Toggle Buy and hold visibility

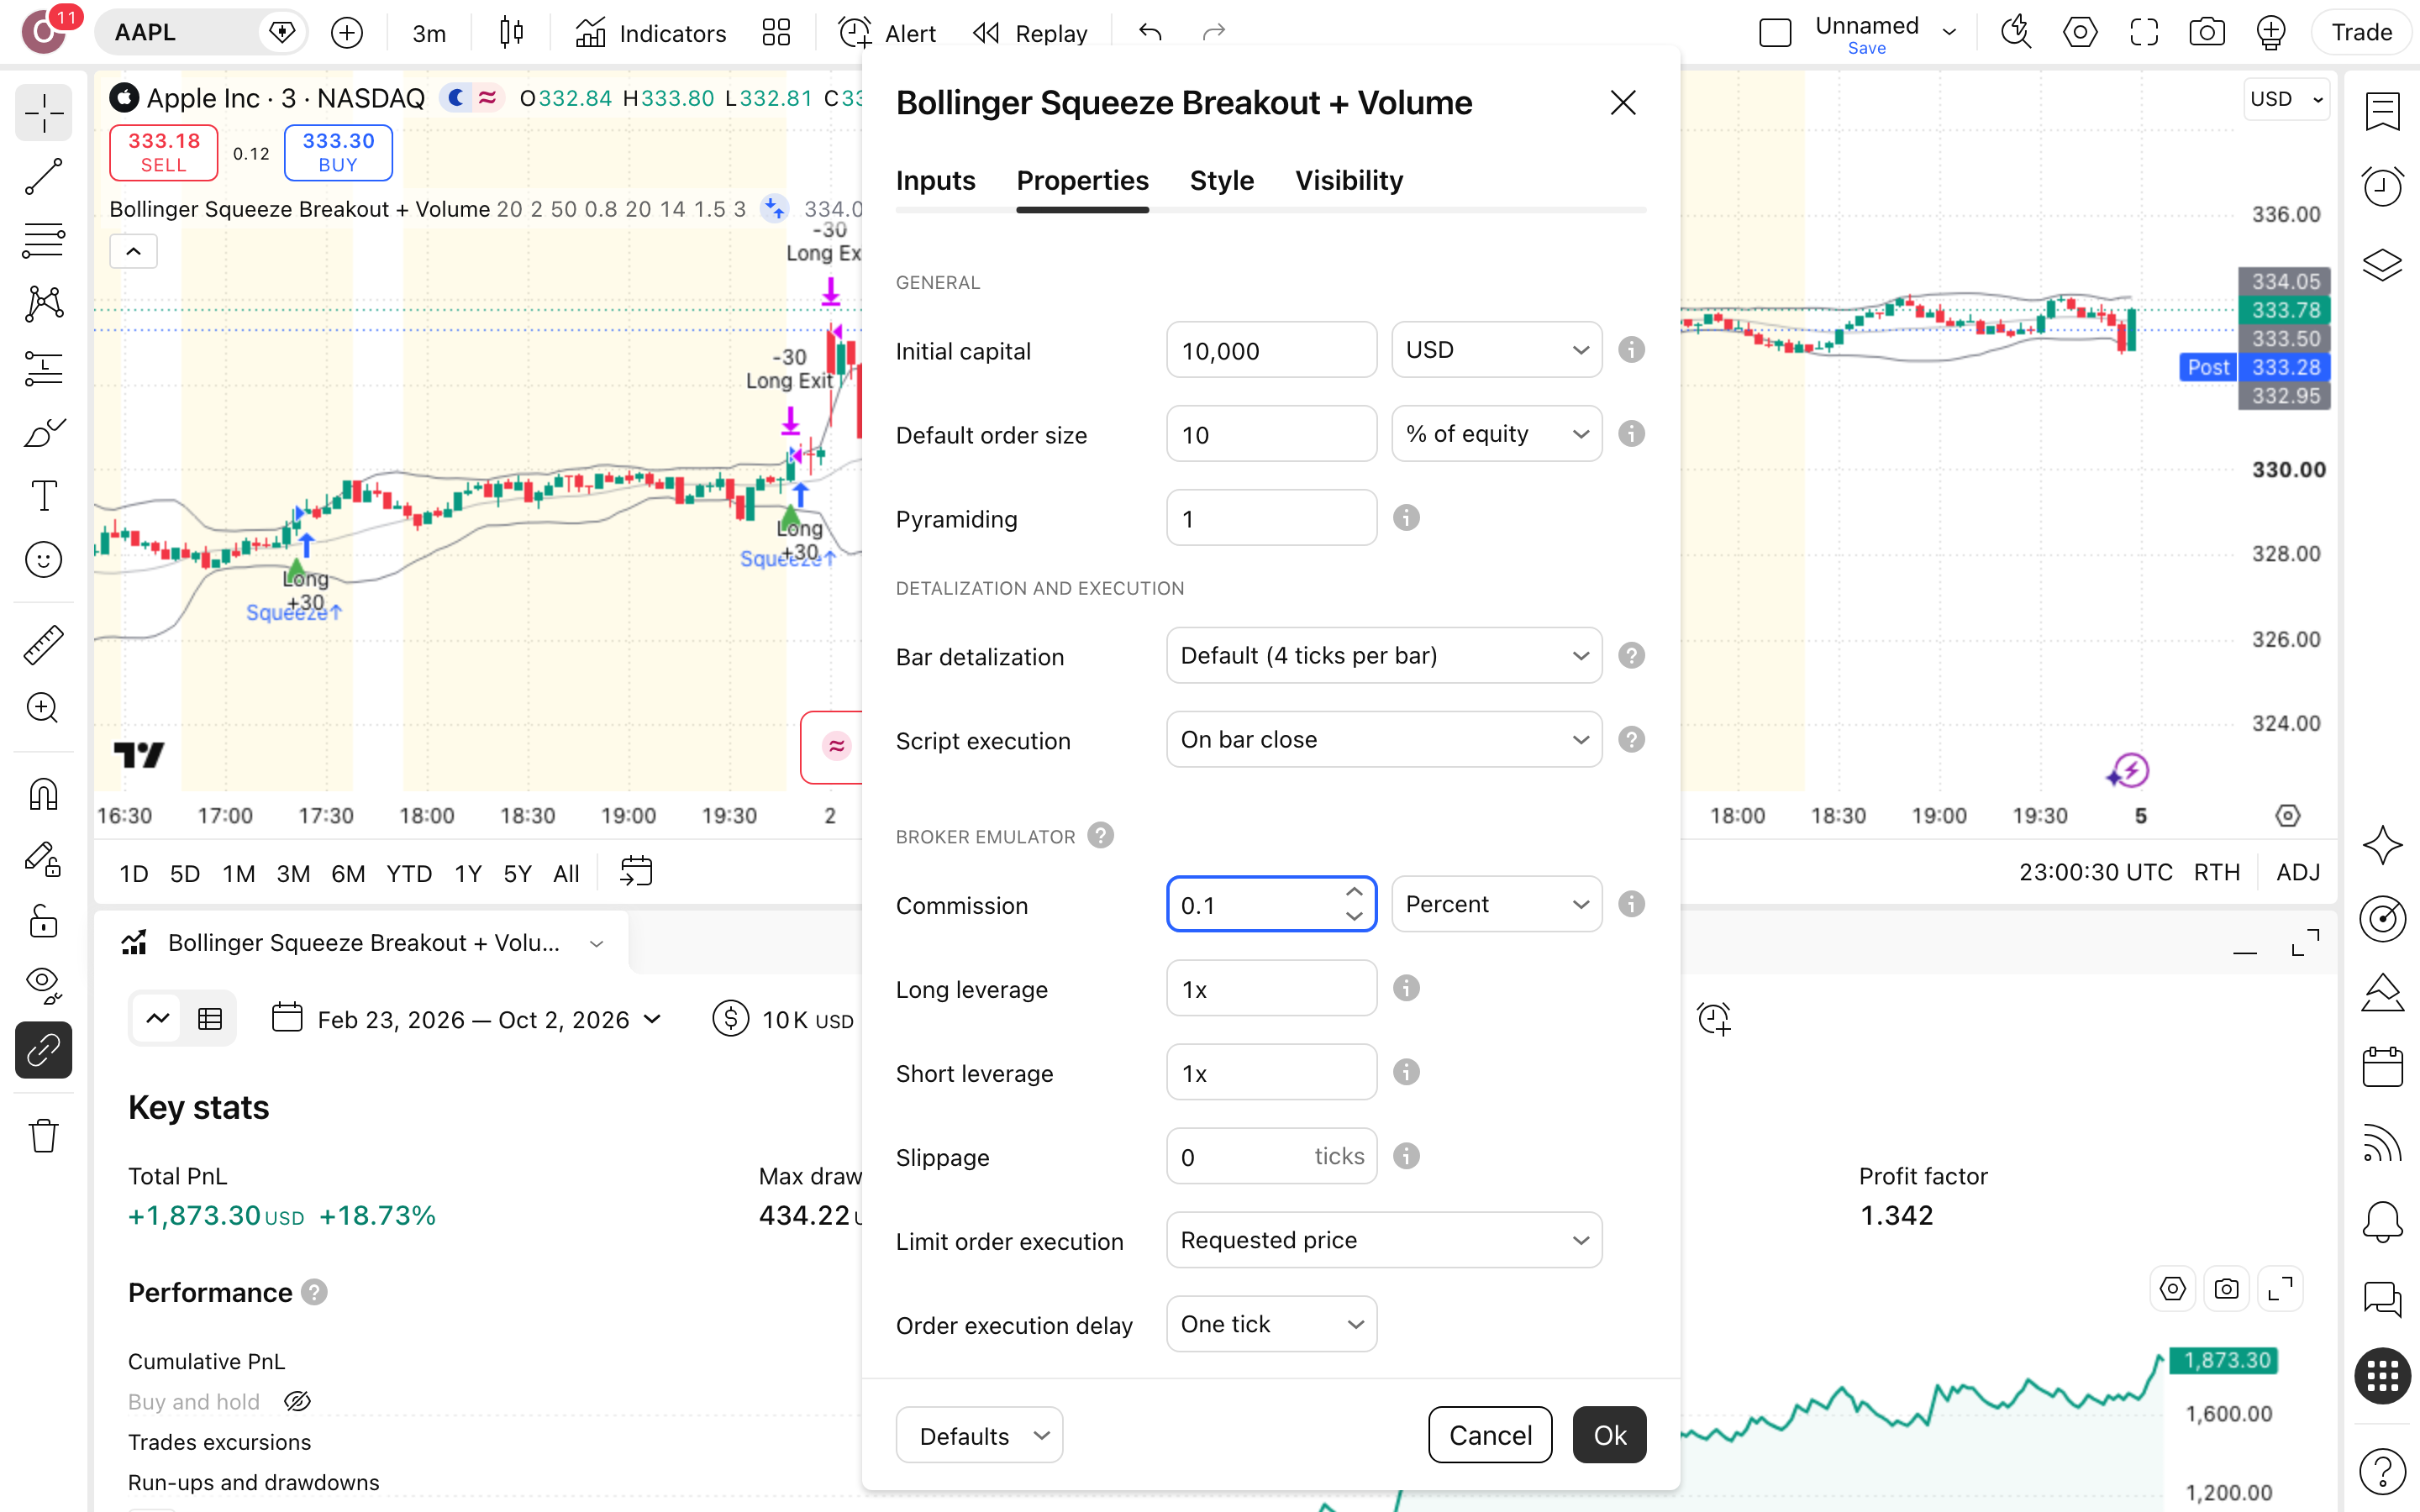[297, 1401]
